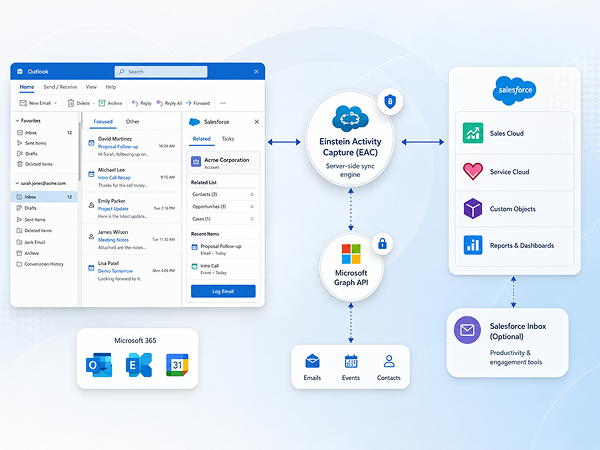The width and height of the screenshot is (600, 450).
Task: Switch to the Focused inbox tab
Action: pyautogui.click(x=103, y=122)
